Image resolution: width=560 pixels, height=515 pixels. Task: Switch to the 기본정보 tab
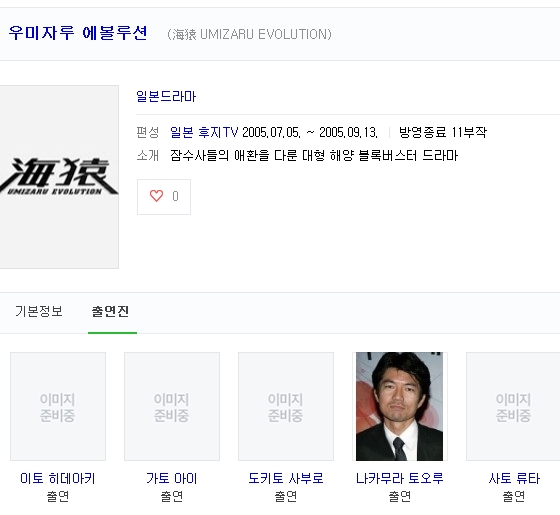point(39,311)
